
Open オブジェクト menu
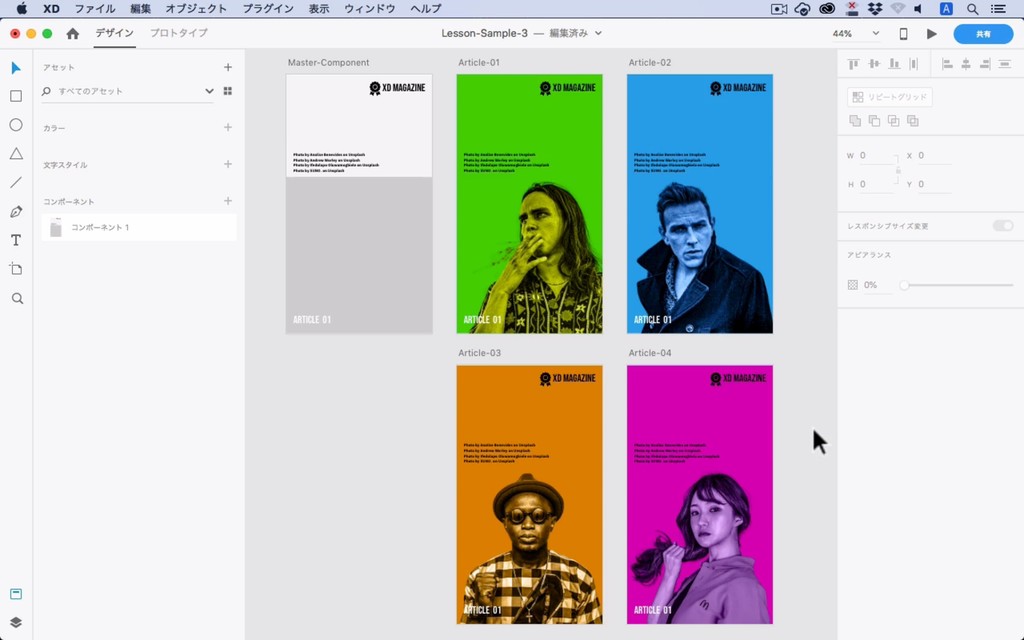[196, 8]
